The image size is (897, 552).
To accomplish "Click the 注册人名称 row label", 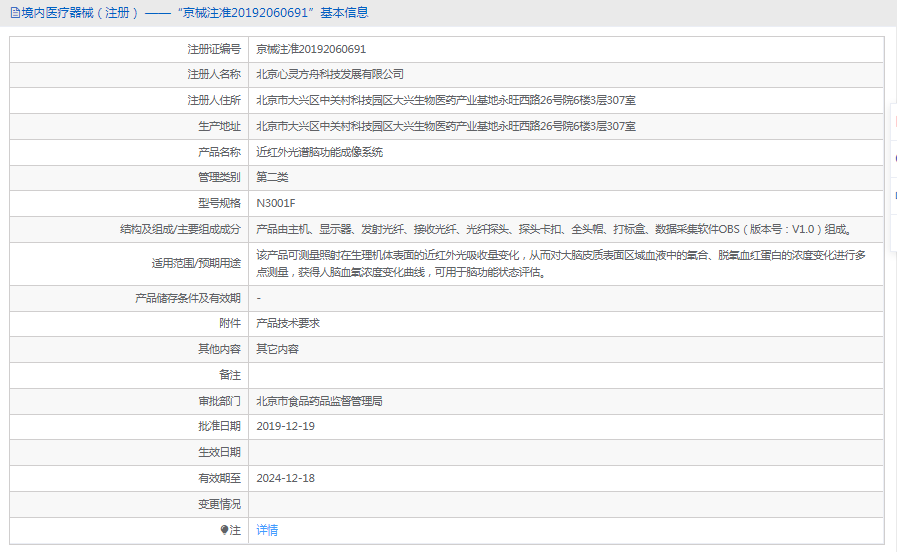I will [214, 74].
